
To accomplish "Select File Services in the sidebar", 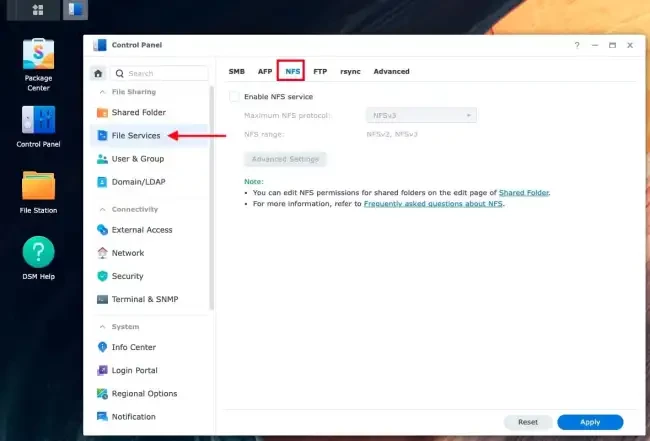I will pos(149,136).
